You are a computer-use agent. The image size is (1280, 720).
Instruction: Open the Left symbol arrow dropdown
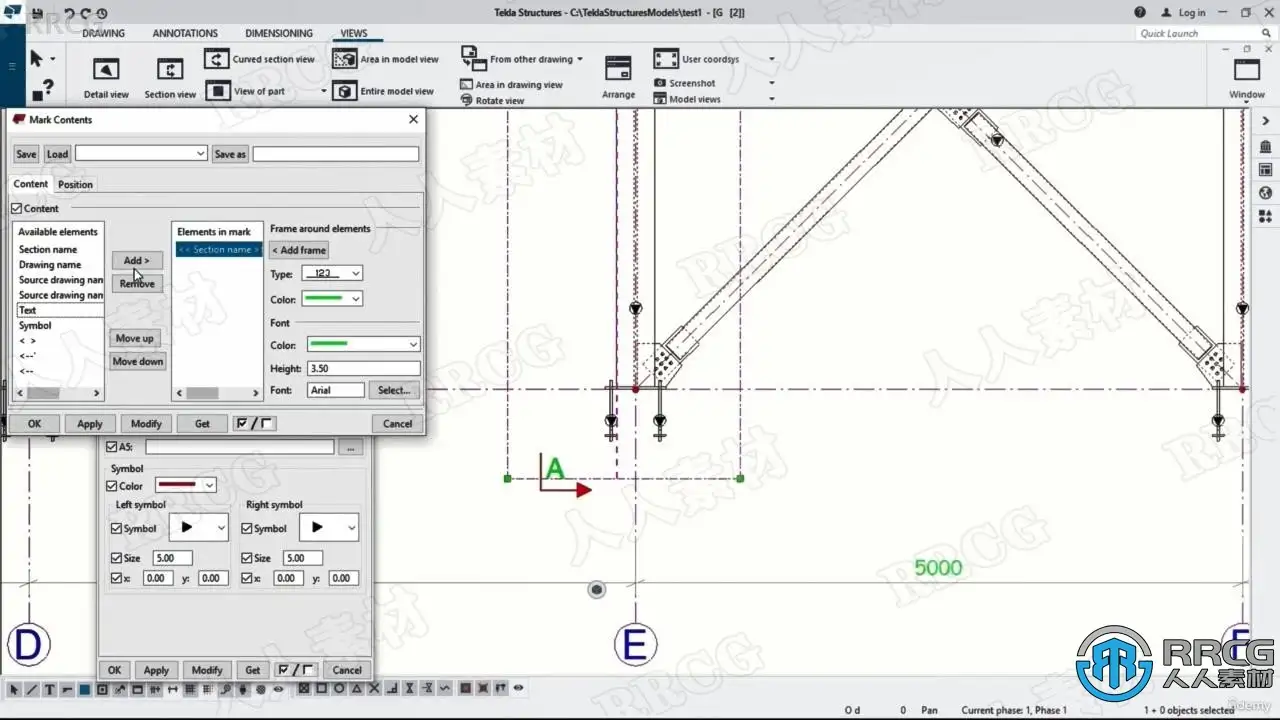(x=198, y=527)
